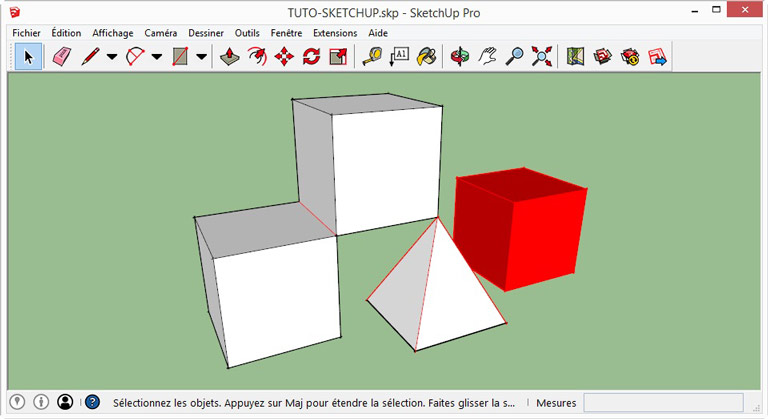Click the user sign-in status icon
Image resolution: width=768 pixels, height=419 pixels.
click(x=65, y=402)
